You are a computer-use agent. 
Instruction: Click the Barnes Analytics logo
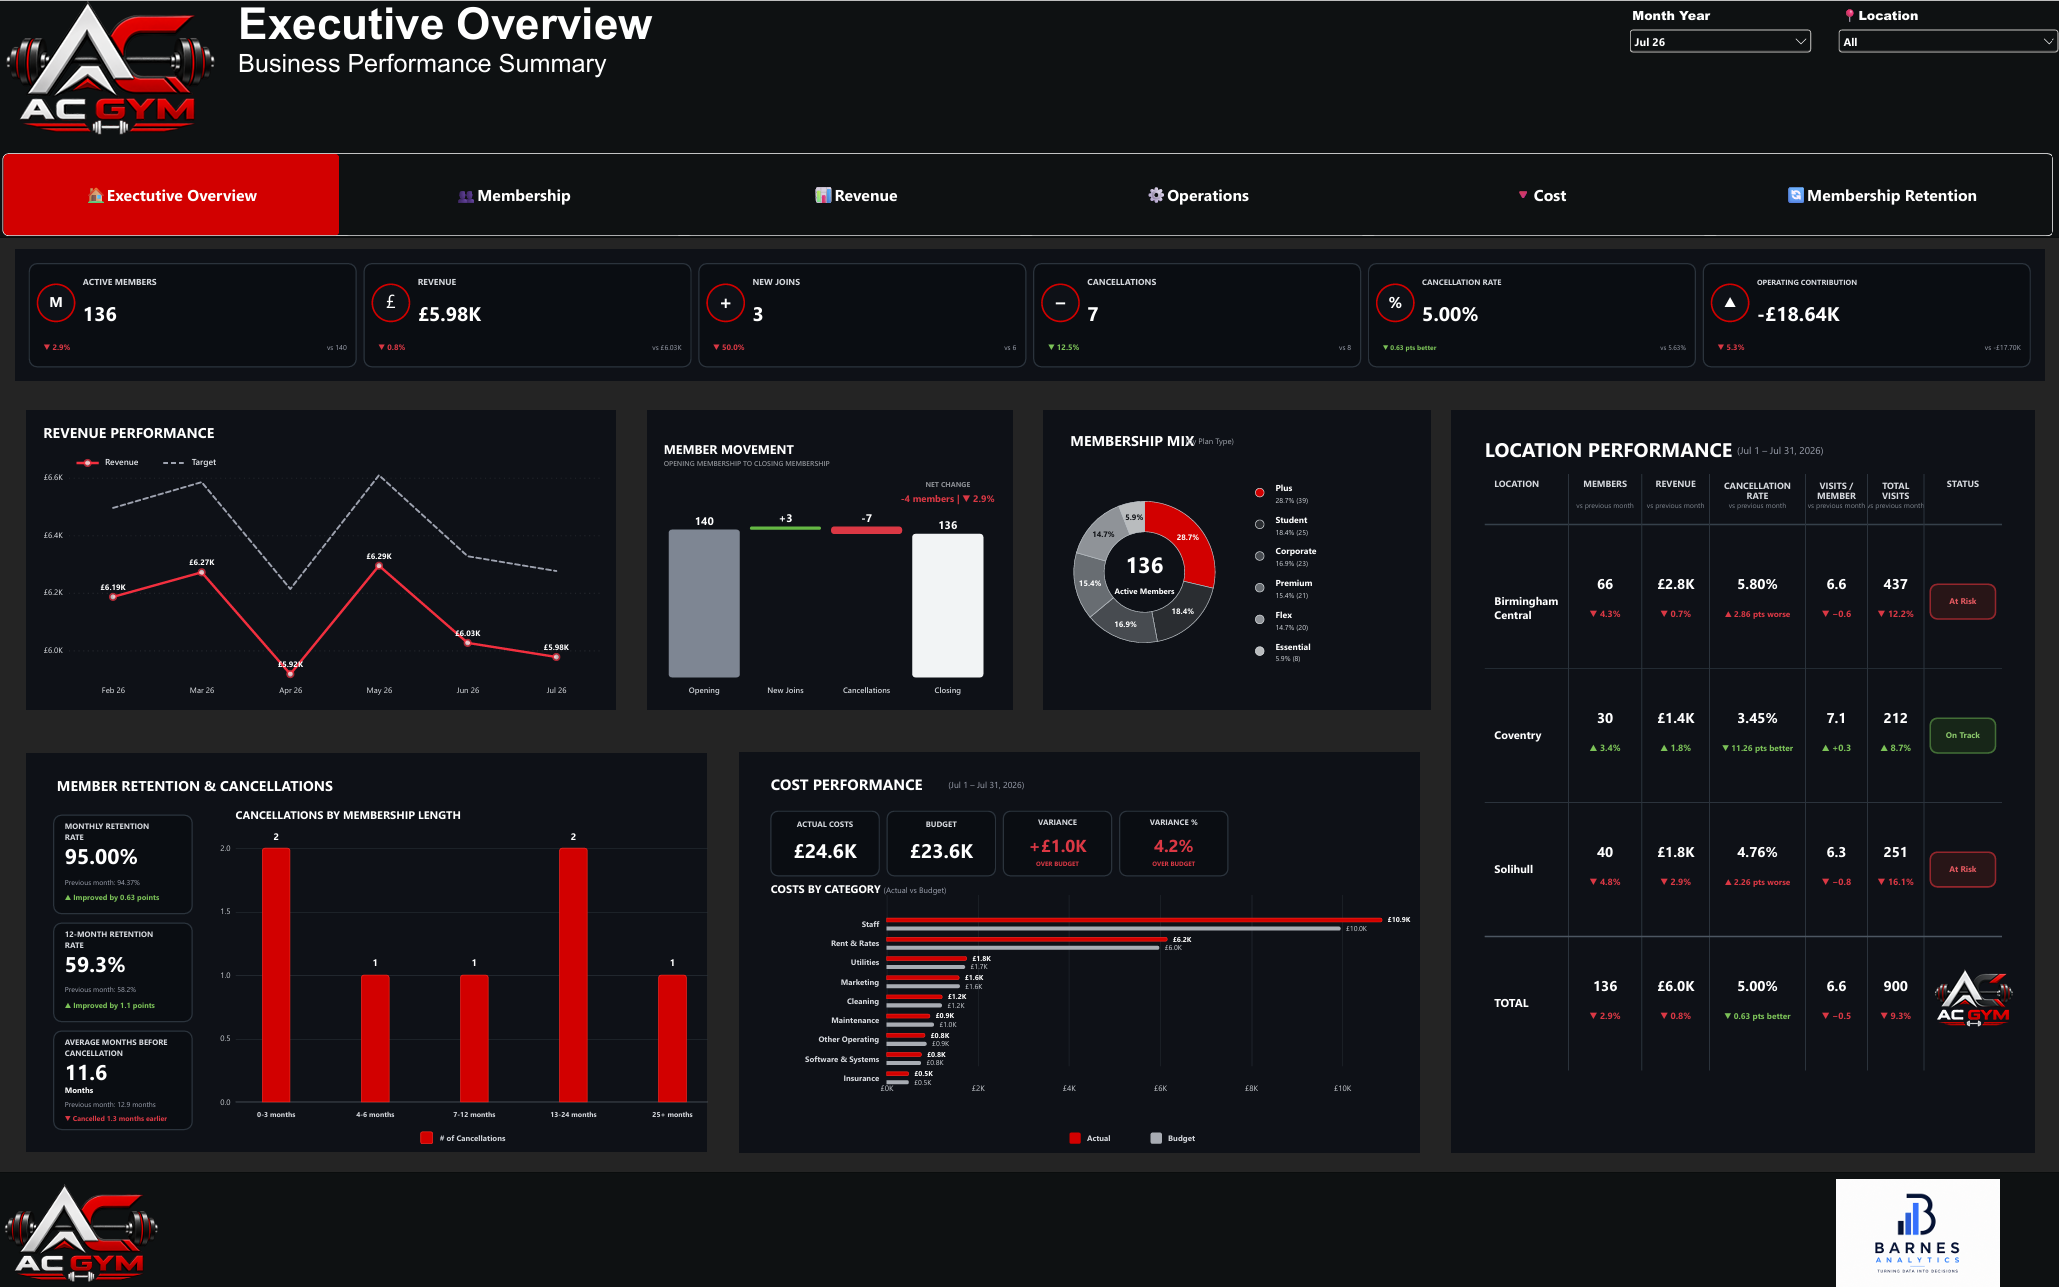click(x=1918, y=1232)
